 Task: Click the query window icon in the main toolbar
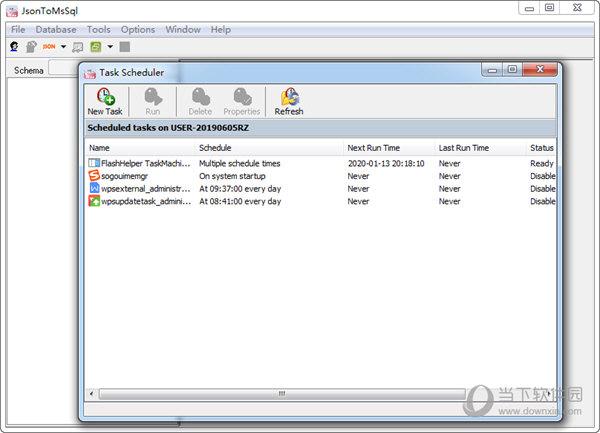point(78,47)
